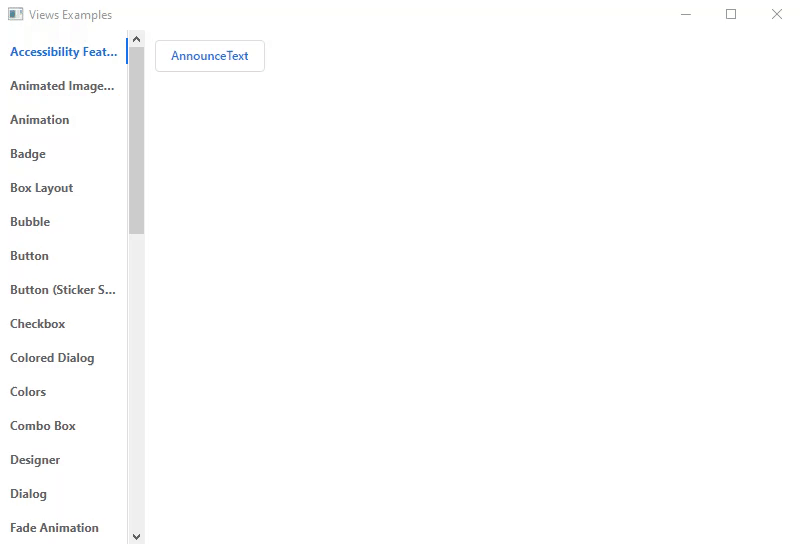Click the Views Examples window icon
Image resolution: width=800 pixels, height=544 pixels.
(x=15, y=15)
